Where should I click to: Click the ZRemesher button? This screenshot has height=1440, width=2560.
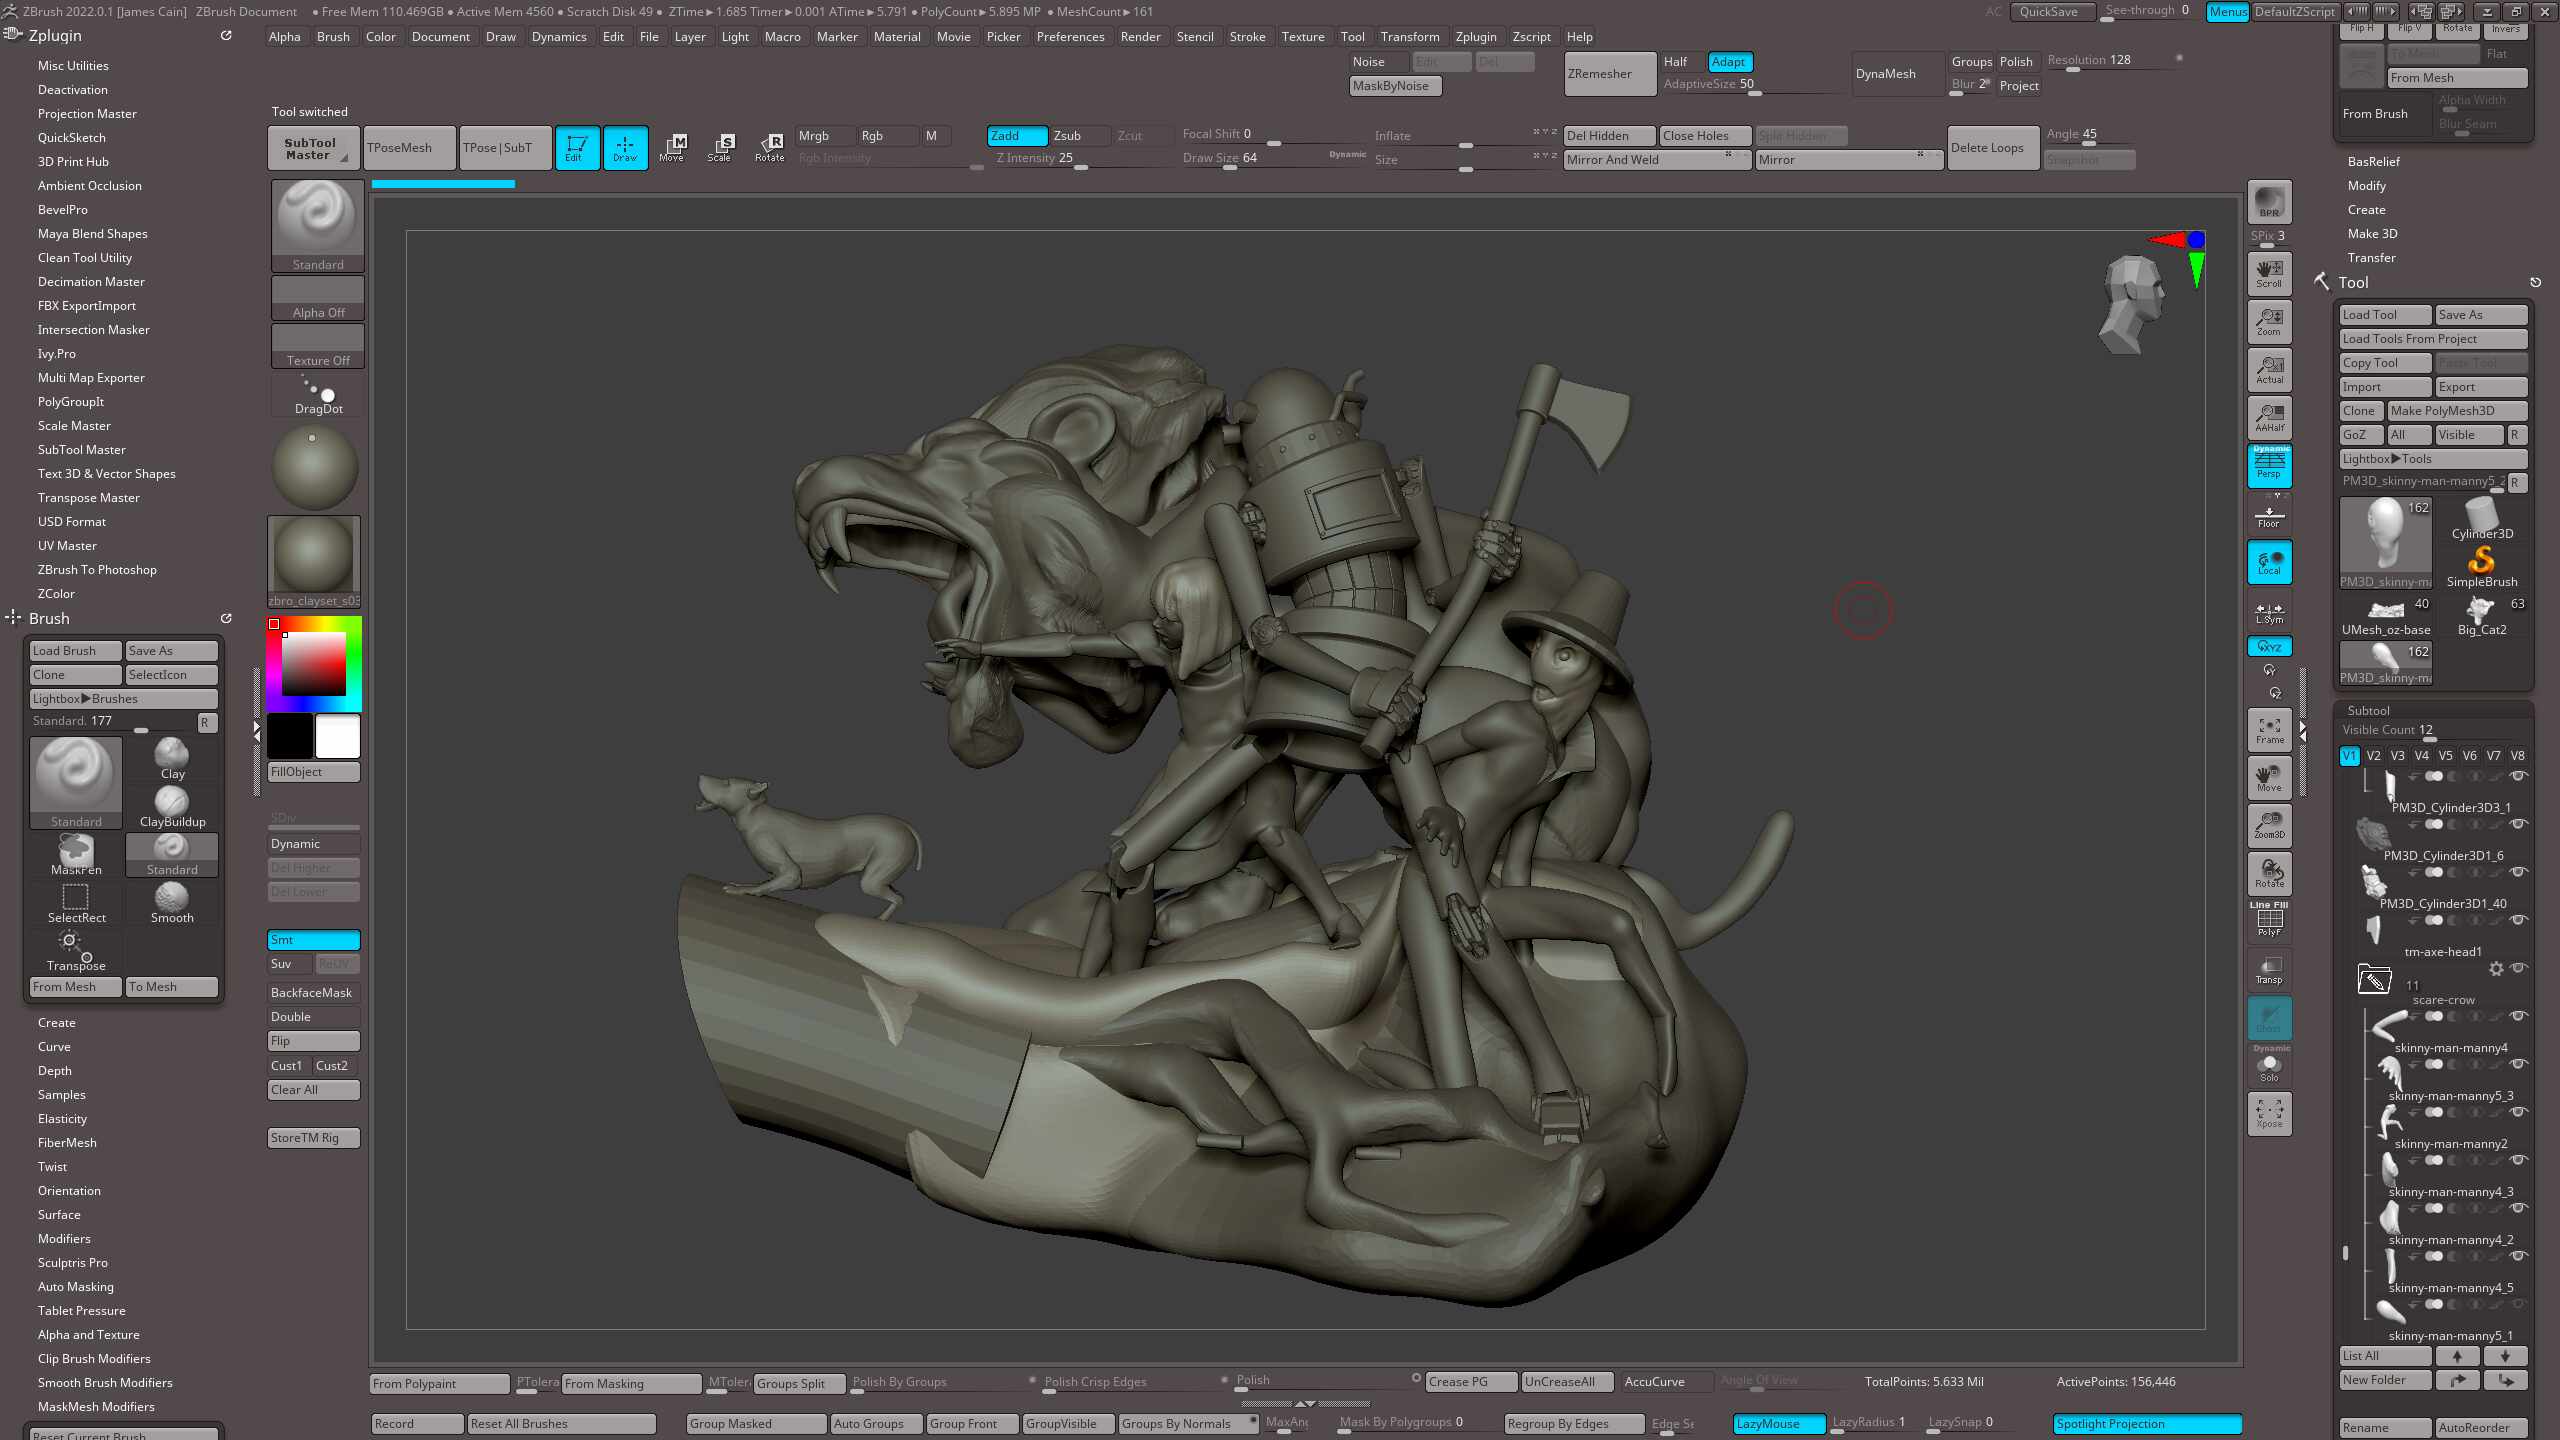pyautogui.click(x=1608, y=74)
